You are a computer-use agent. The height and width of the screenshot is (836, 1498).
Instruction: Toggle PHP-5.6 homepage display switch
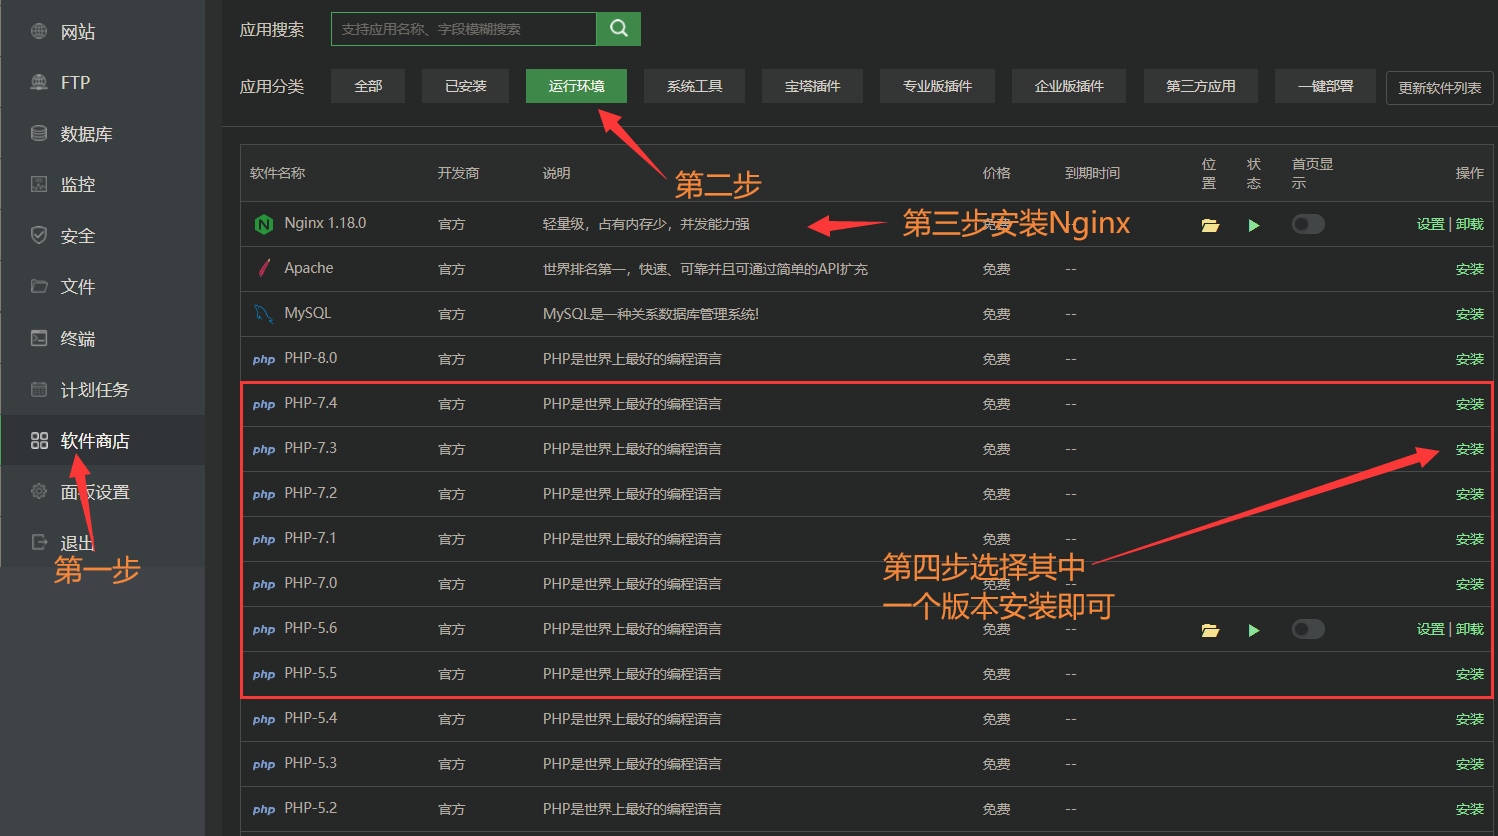point(1308,629)
